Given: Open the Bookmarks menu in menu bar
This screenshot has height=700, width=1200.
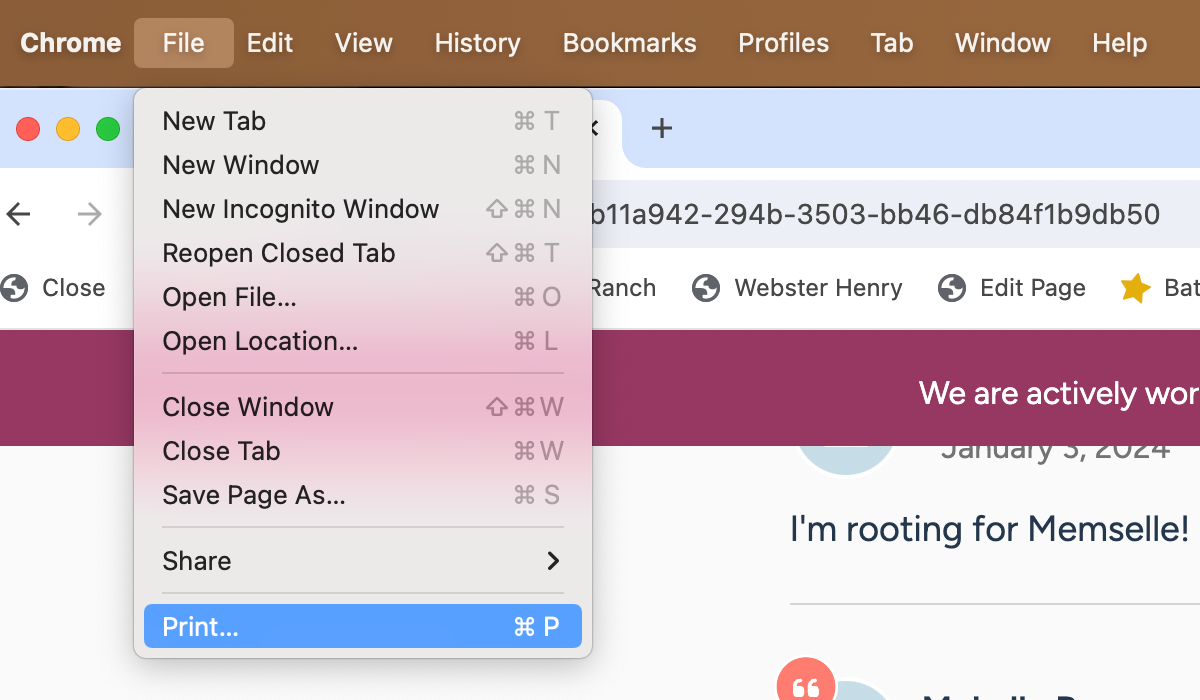Looking at the screenshot, I should point(629,43).
